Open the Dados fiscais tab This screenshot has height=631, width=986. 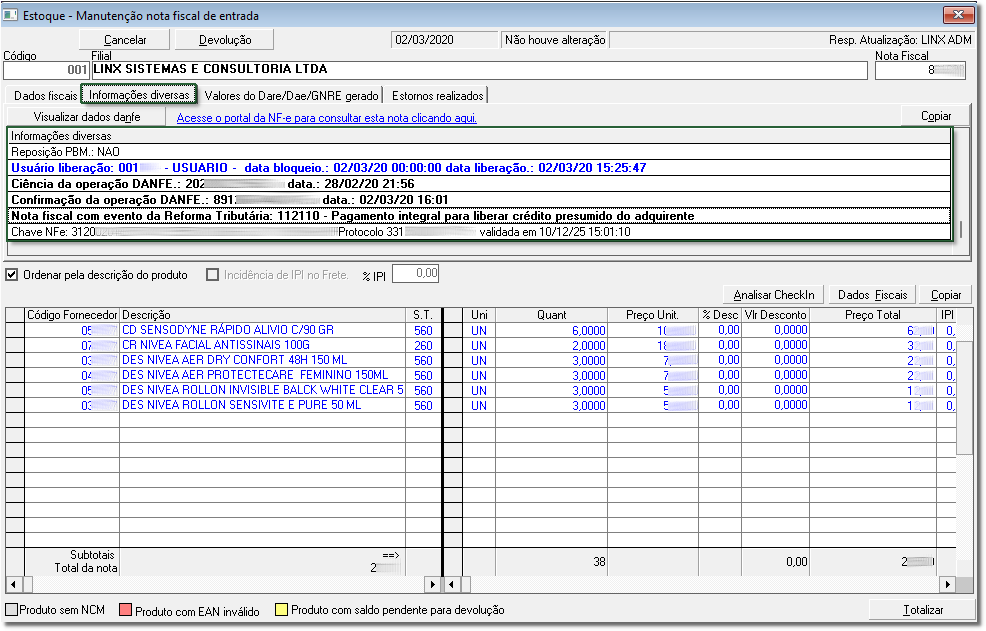tap(45, 96)
